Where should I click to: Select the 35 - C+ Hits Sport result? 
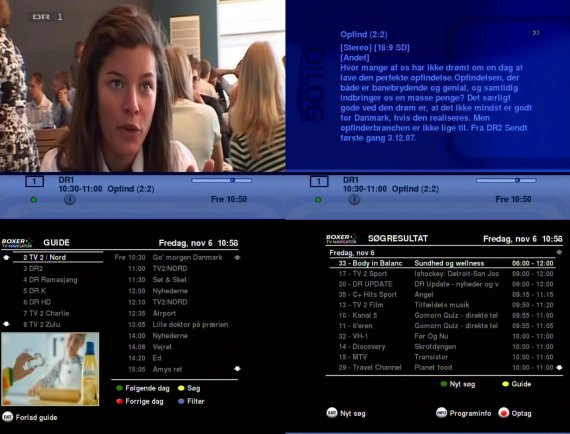point(442,294)
